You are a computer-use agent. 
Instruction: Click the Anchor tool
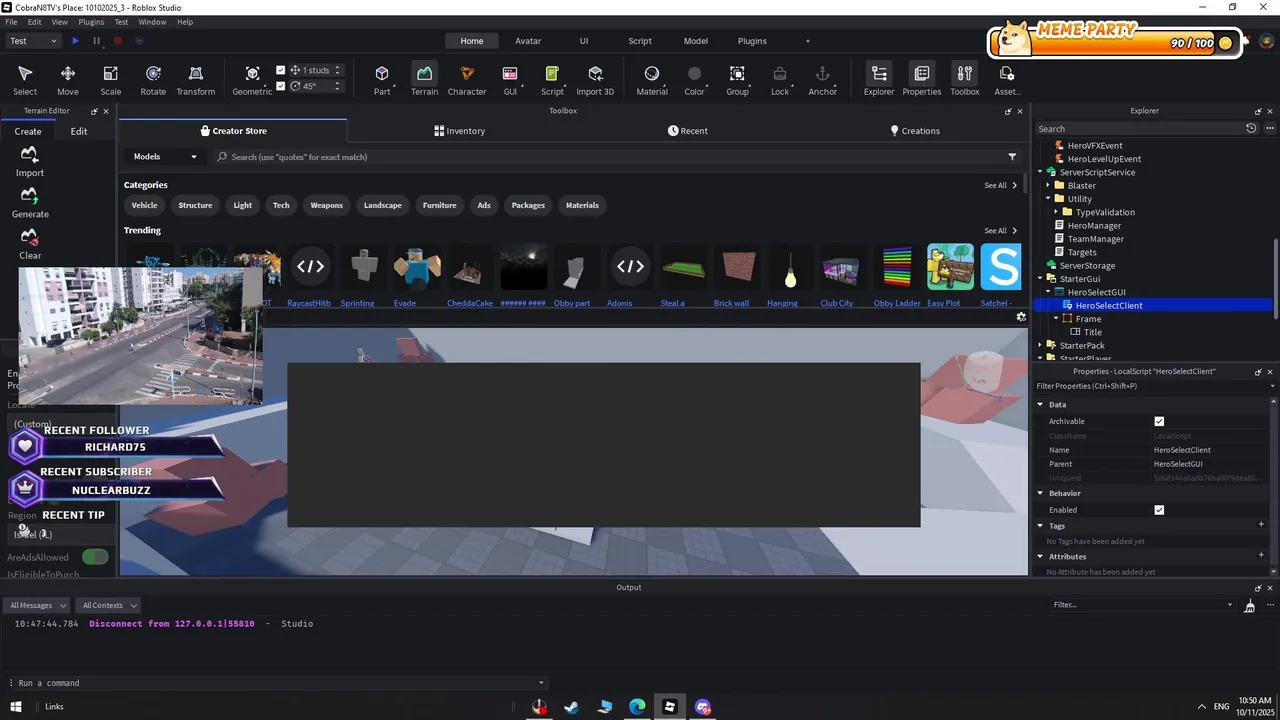[822, 80]
